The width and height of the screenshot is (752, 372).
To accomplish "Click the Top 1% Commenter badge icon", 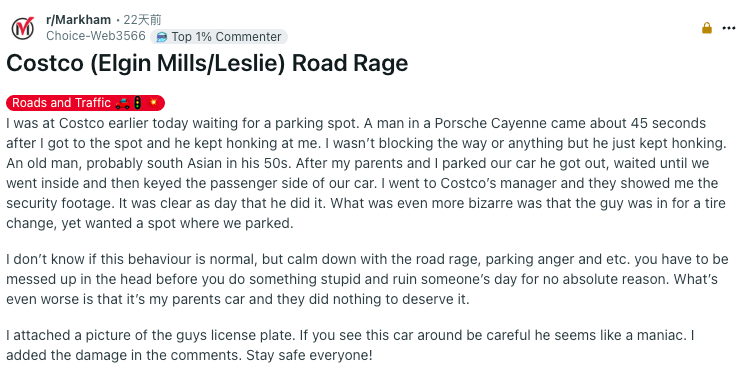I will [x=162, y=37].
